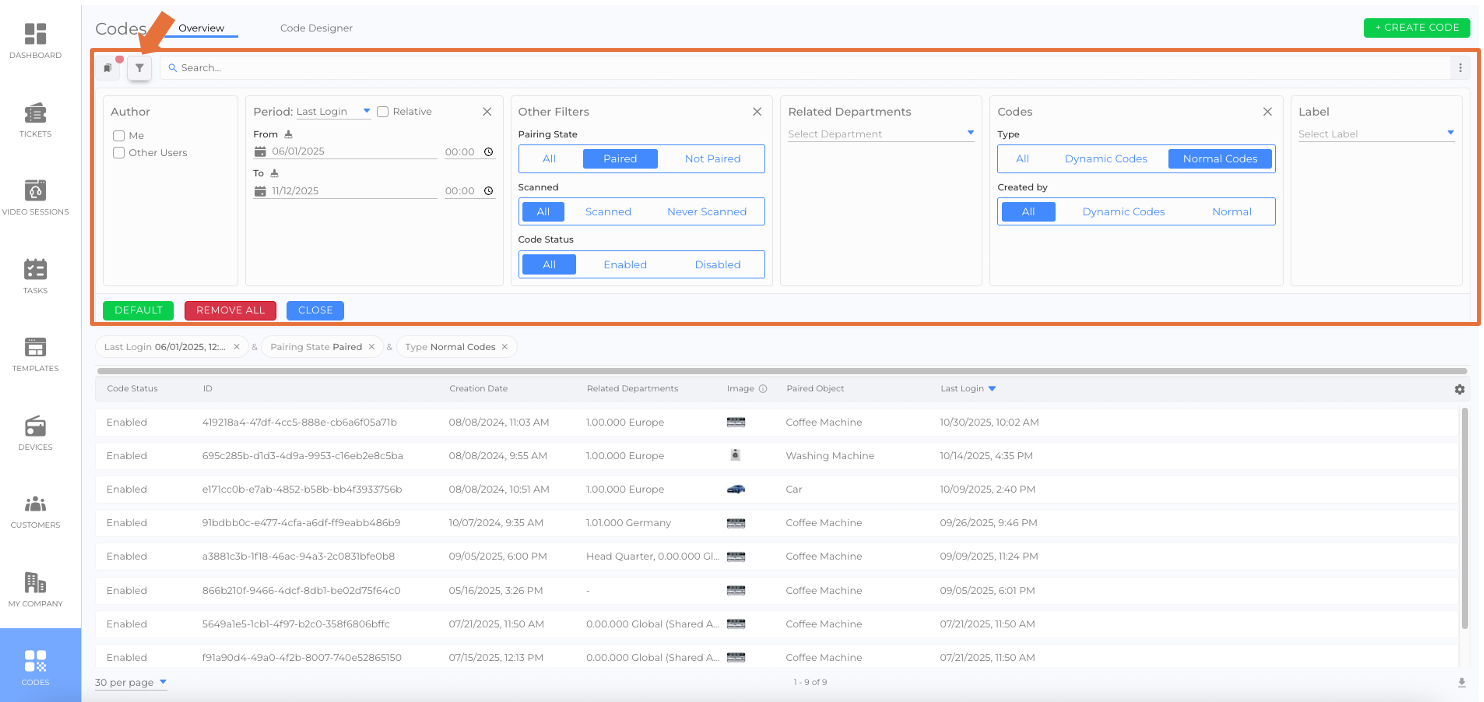Open the Select Label dropdown

(x=1376, y=134)
